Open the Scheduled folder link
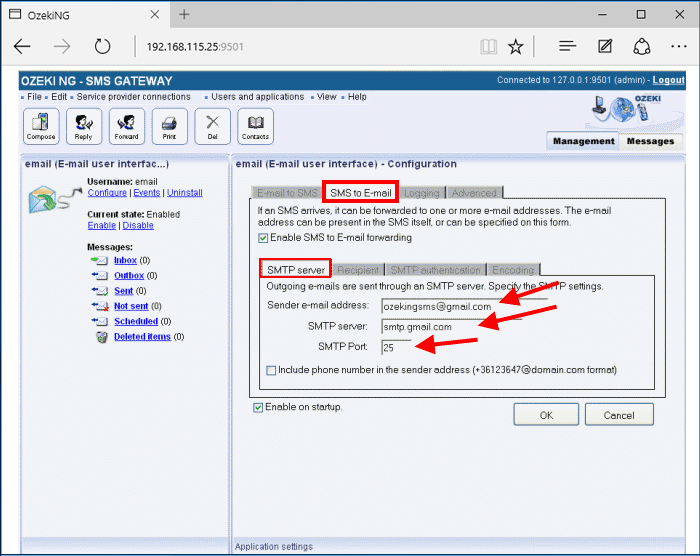 (136, 321)
